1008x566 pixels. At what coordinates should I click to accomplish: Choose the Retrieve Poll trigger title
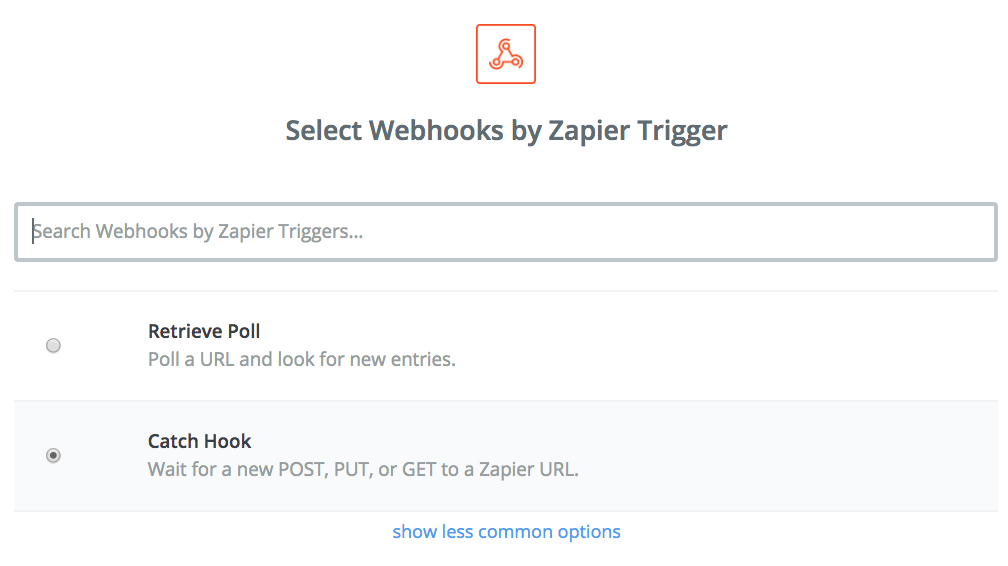(x=204, y=331)
